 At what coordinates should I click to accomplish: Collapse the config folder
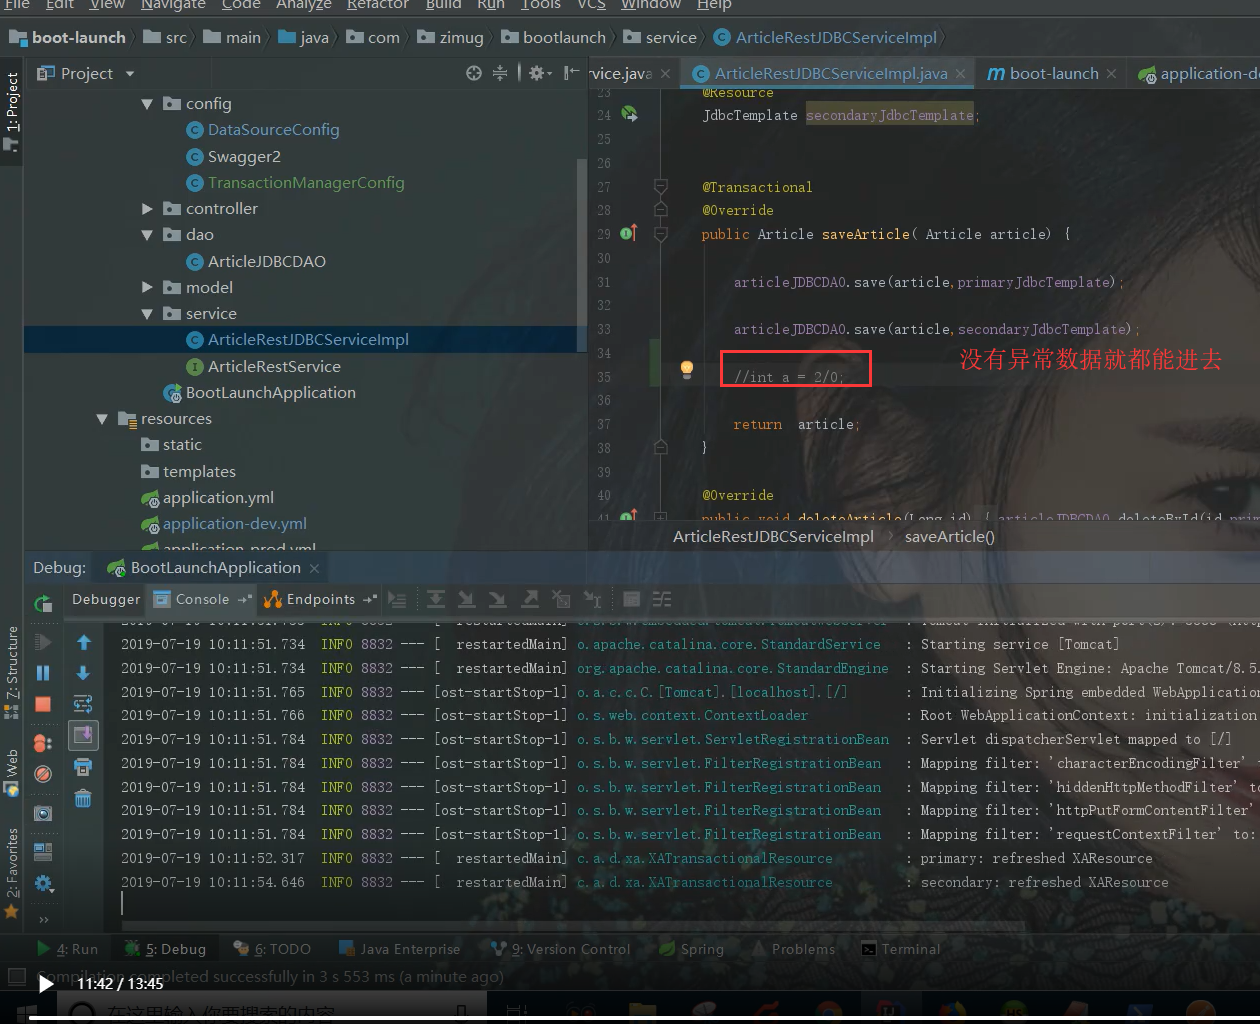pyautogui.click(x=147, y=104)
